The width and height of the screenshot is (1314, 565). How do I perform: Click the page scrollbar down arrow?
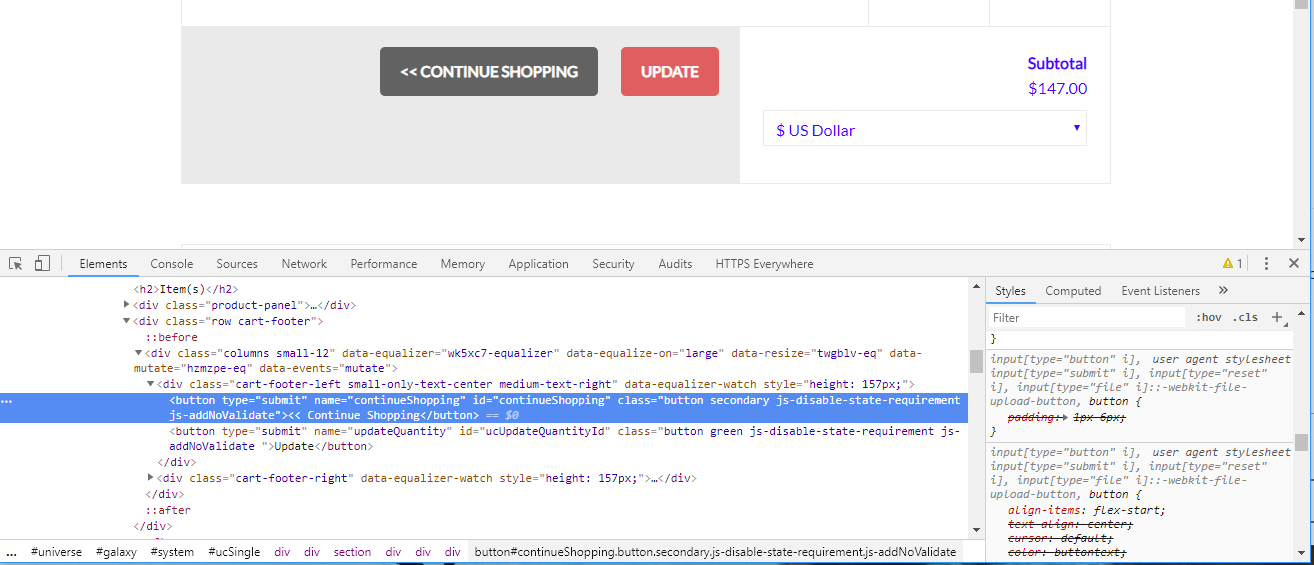1301,240
